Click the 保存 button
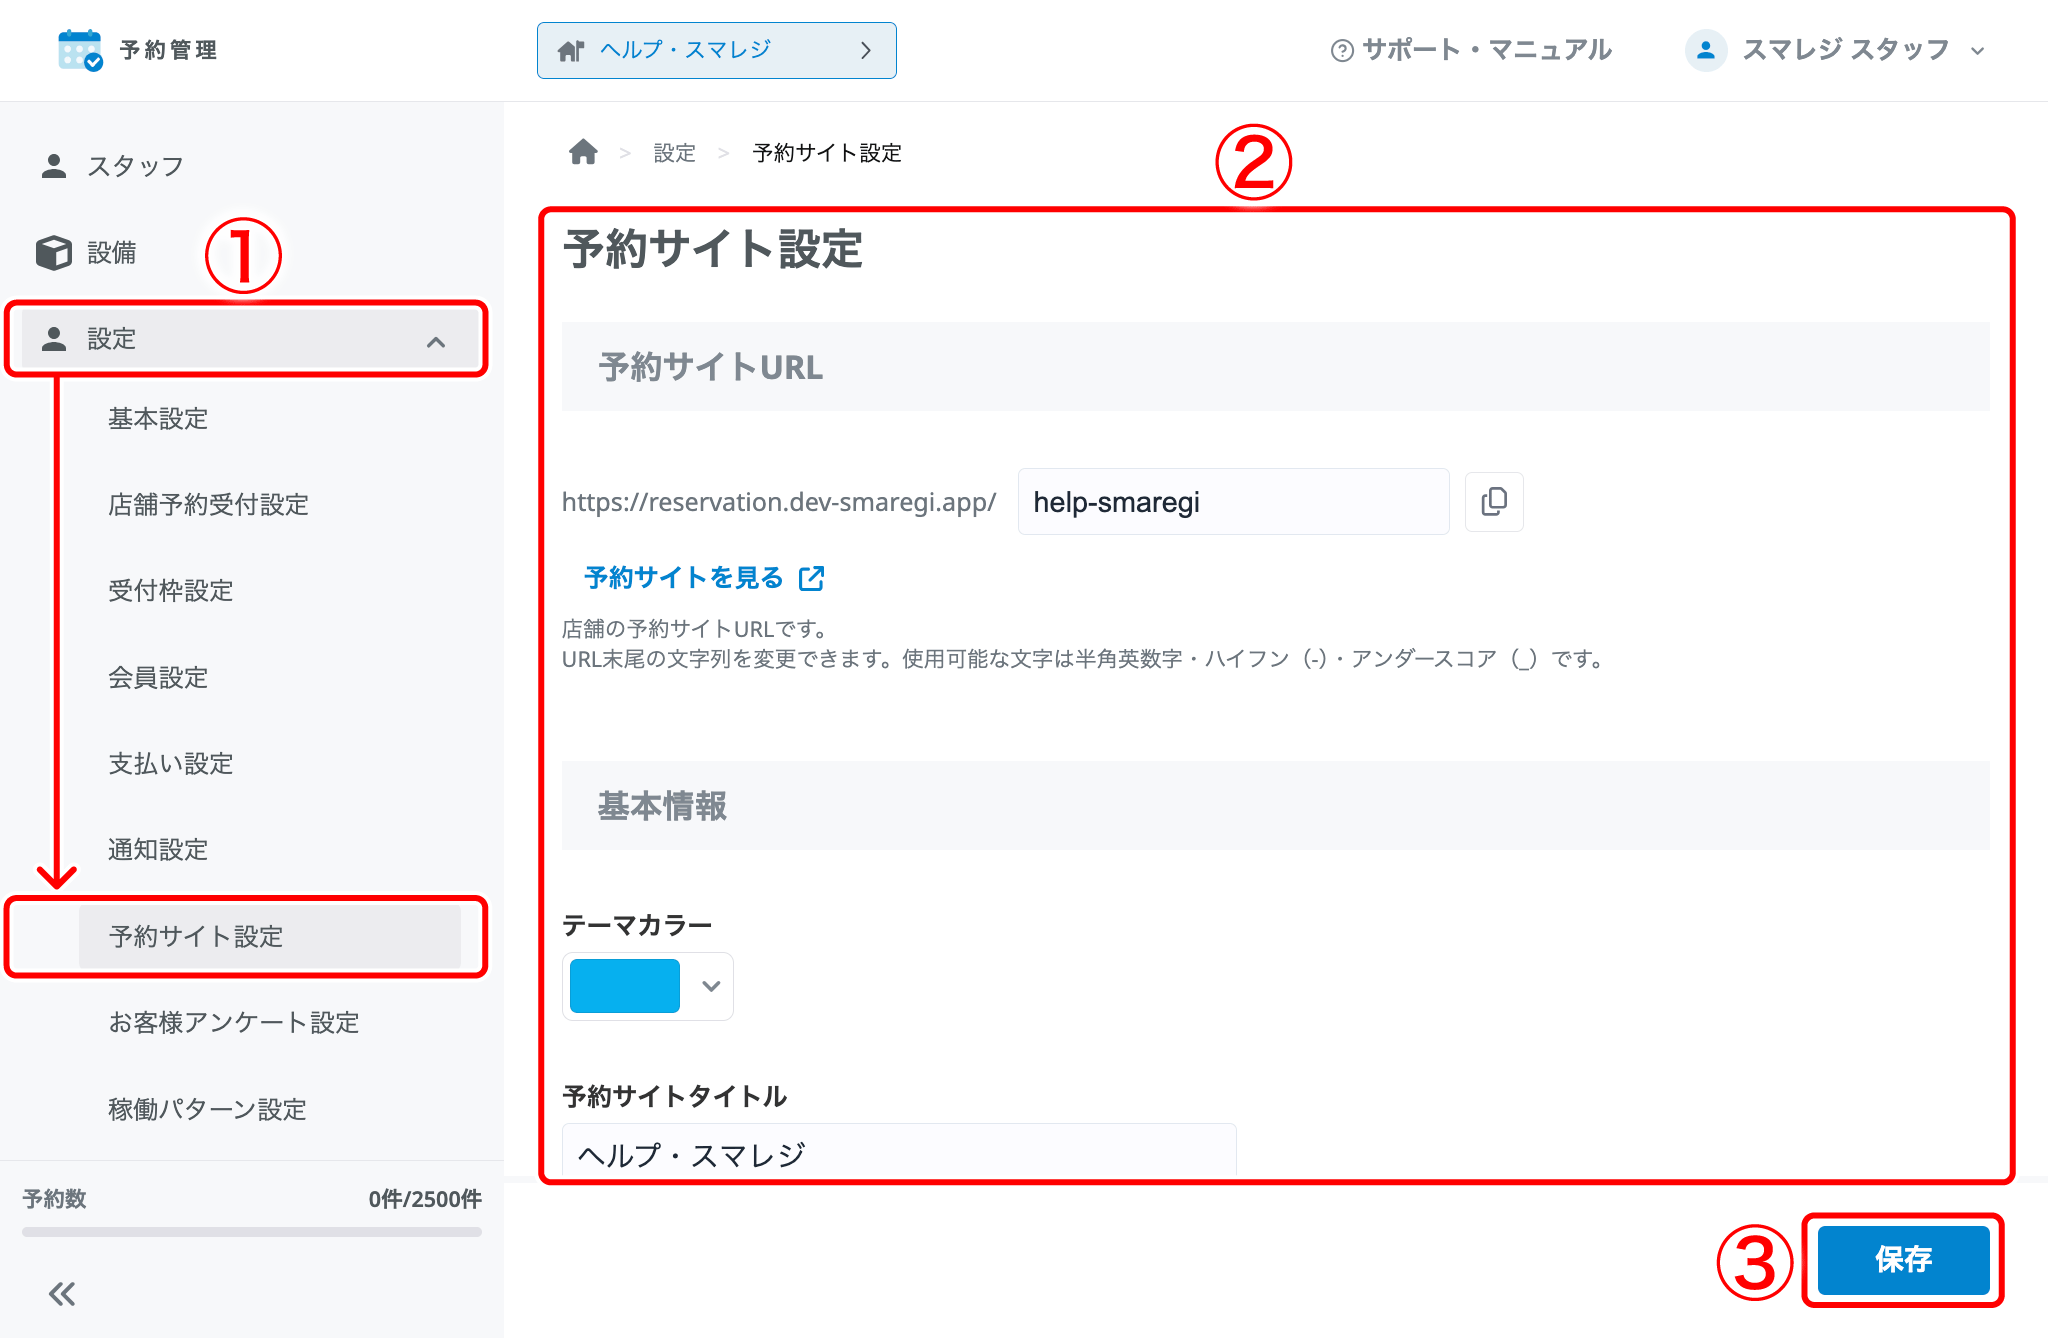This screenshot has height=1338, width=2048. [1903, 1260]
